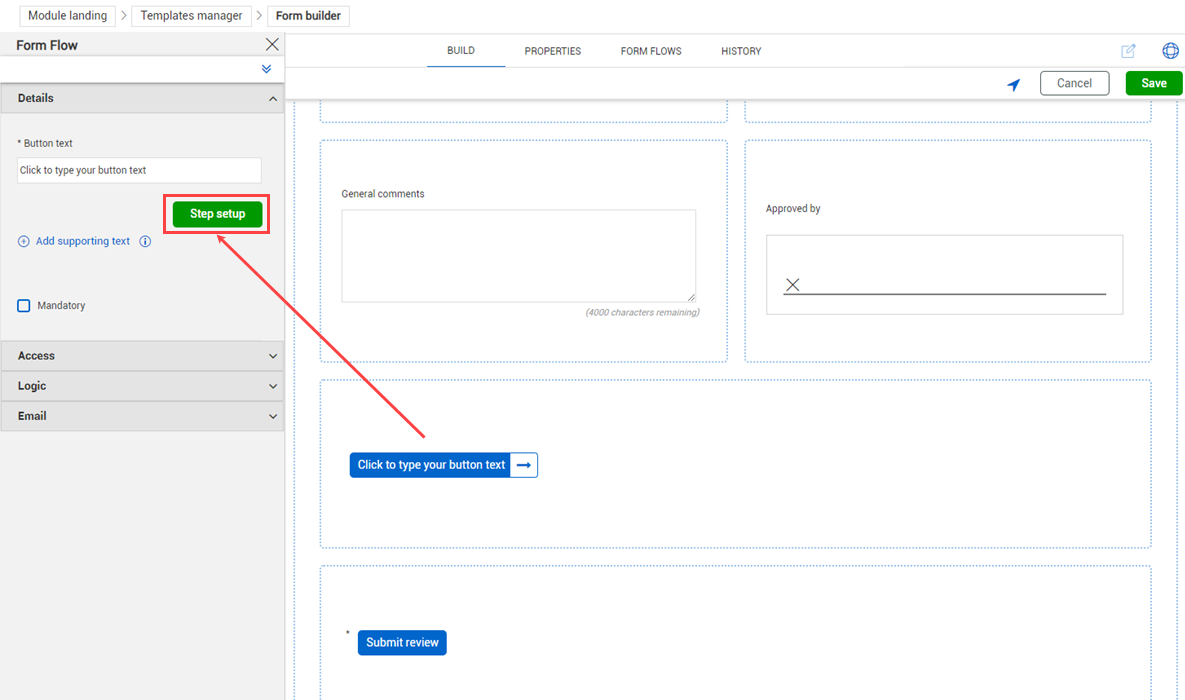The image size is (1185, 700).
Task: Open the Form Flows tab
Action: pos(651,51)
